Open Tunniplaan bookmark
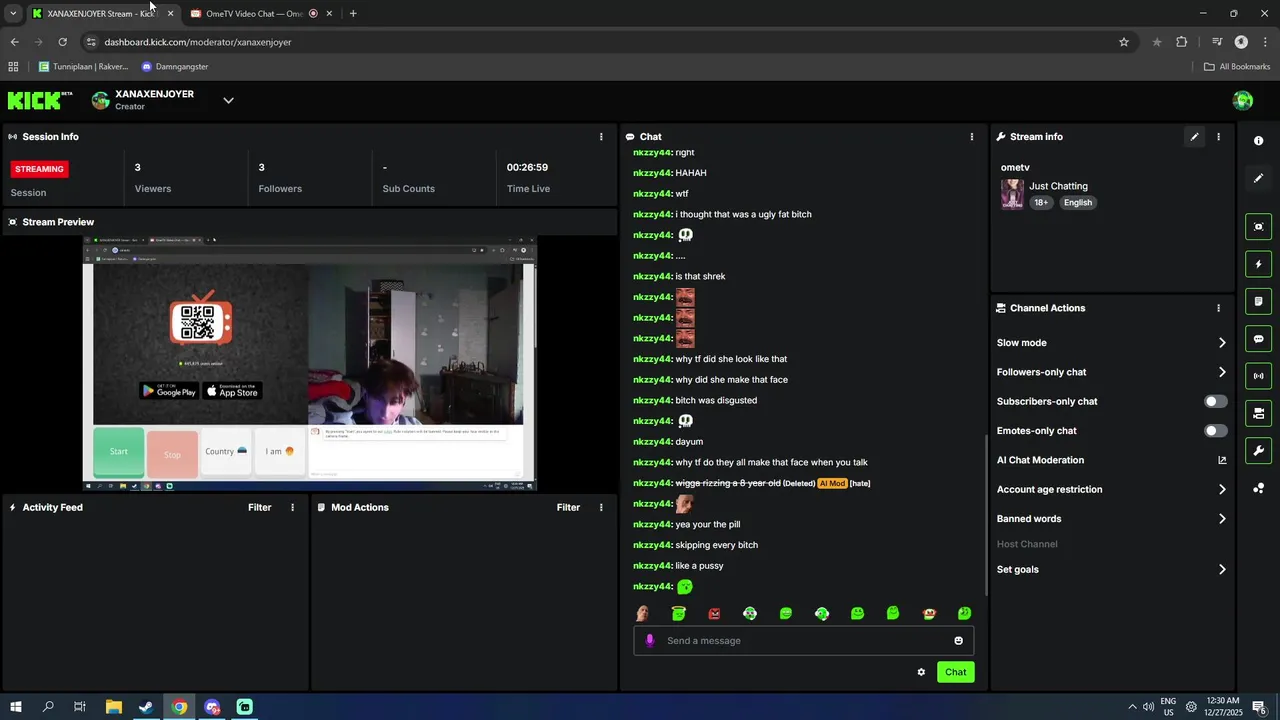This screenshot has width=1280, height=720. (84, 66)
